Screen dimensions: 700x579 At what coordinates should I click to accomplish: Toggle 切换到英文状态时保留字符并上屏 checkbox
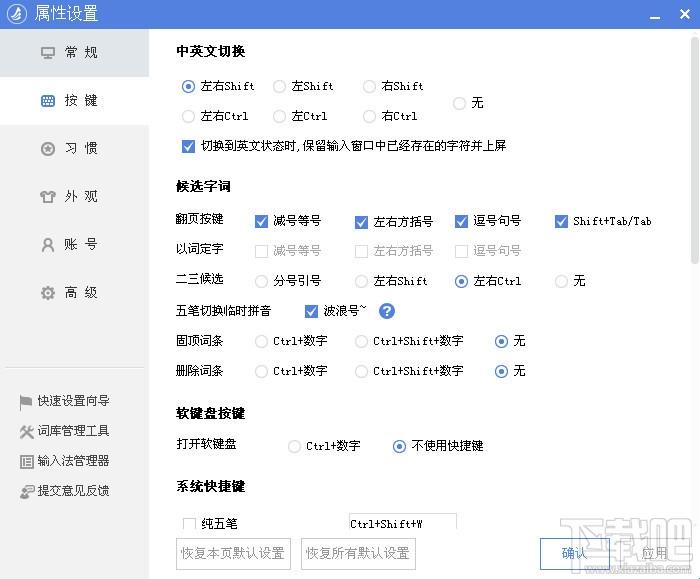188,146
